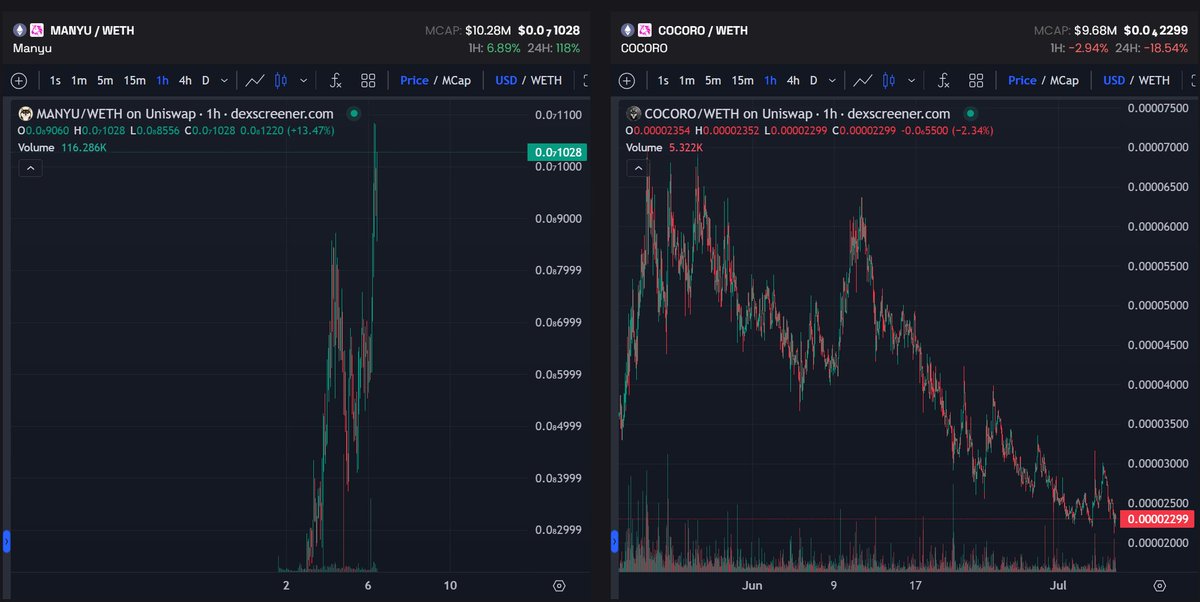Select D timeframe on COCORO chart

point(813,80)
